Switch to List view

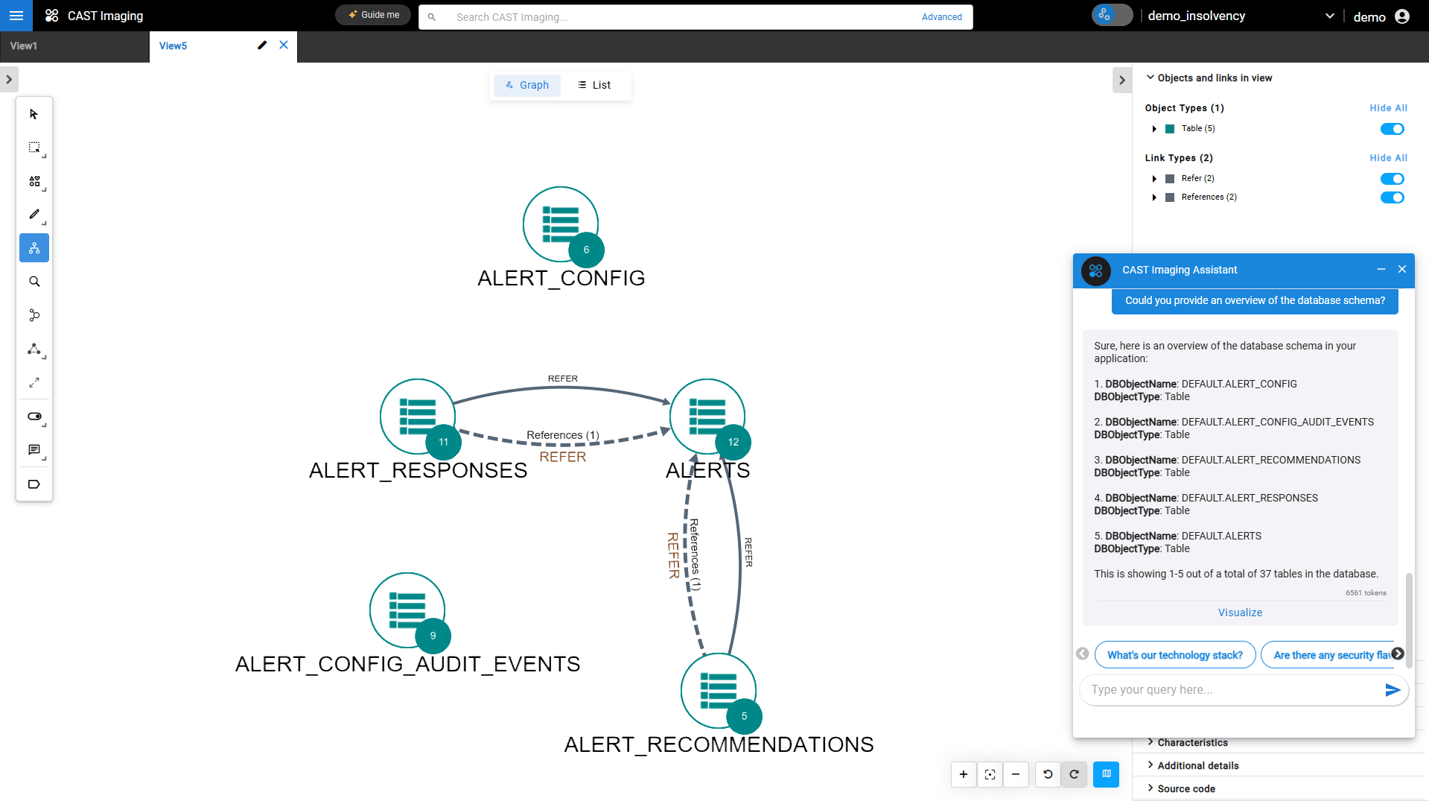coord(594,85)
